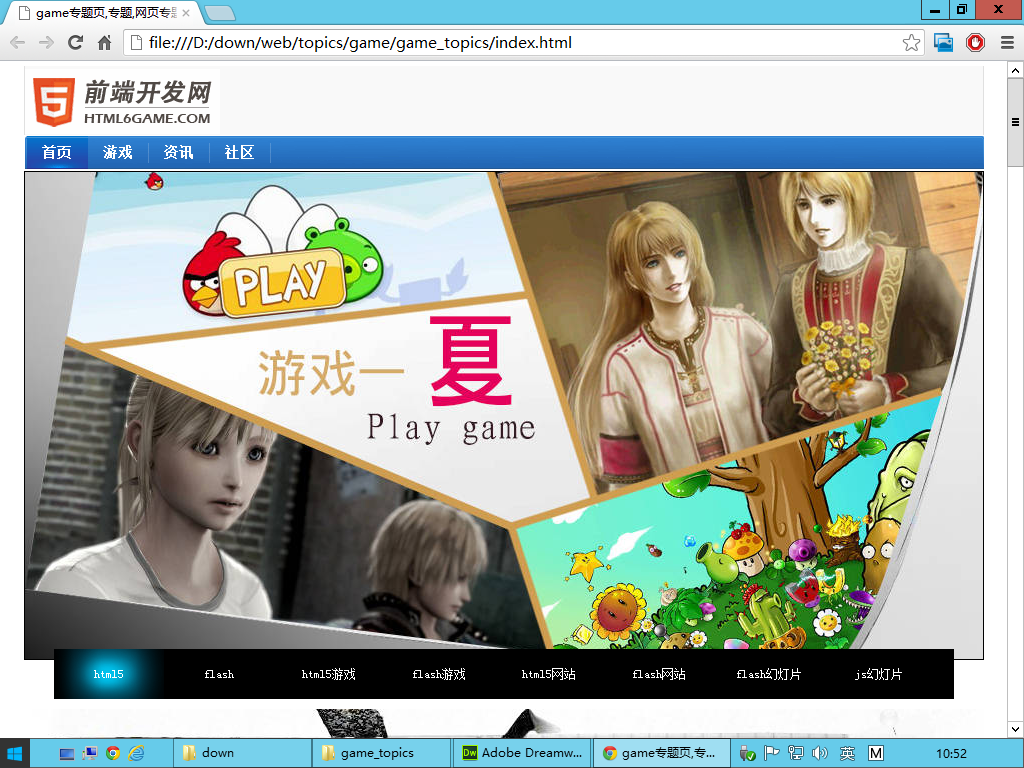Click the scrollbar up arrow
1024x768 pixels.
tap(1015, 70)
